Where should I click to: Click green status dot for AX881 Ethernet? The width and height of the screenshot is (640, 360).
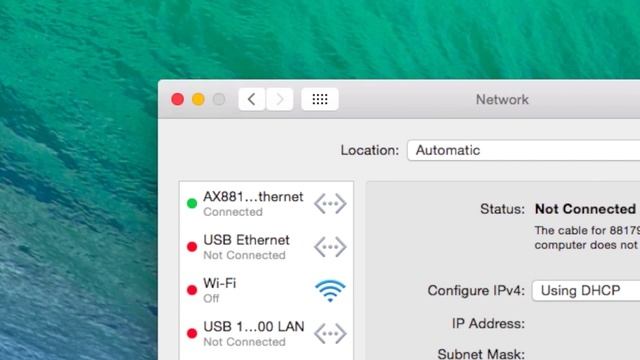pos(192,203)
